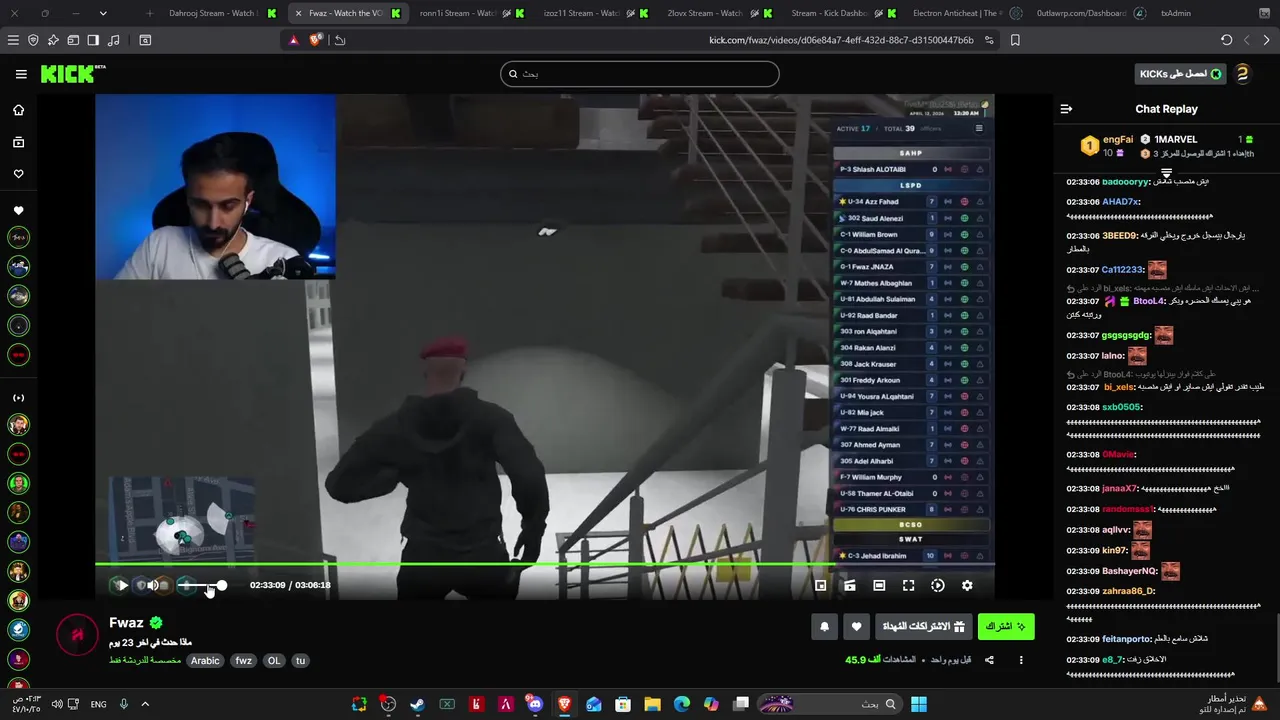
Task: Show hidden system tray icons
Action: click(x=145, y=704)
